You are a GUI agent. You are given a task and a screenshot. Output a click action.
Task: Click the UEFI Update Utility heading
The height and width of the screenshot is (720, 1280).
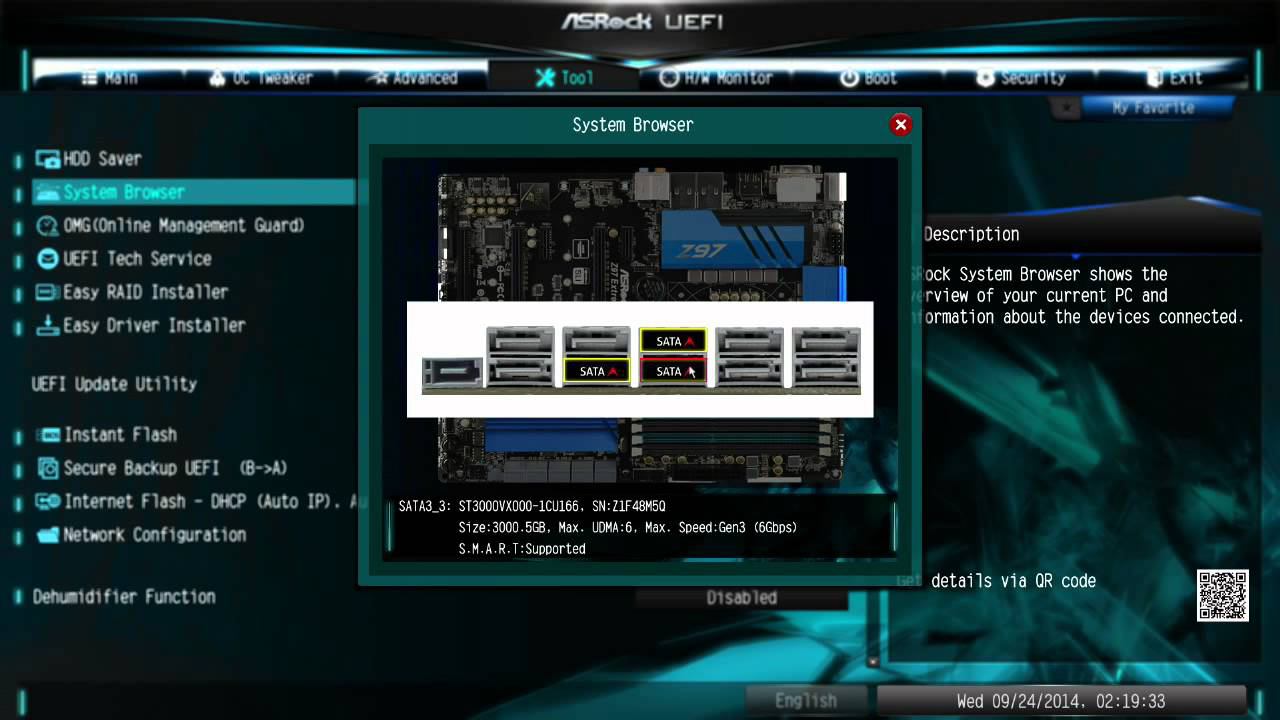point(114,384)
